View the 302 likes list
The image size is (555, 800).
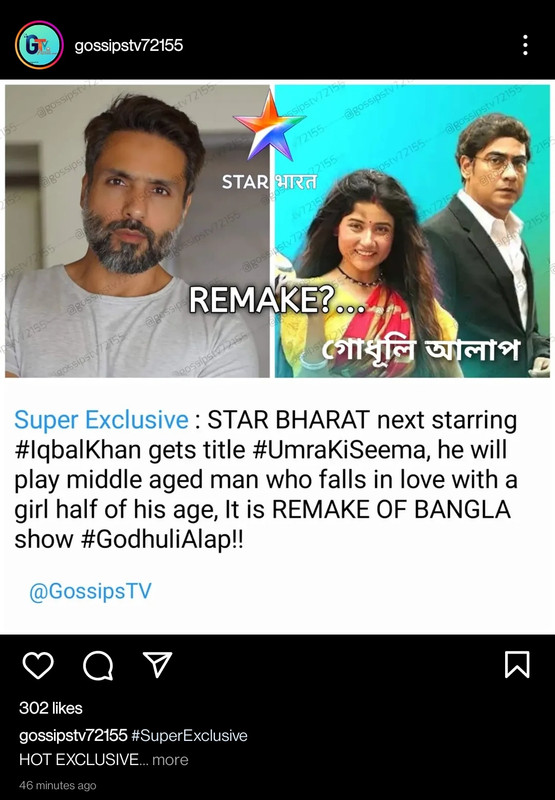point(51,708)
